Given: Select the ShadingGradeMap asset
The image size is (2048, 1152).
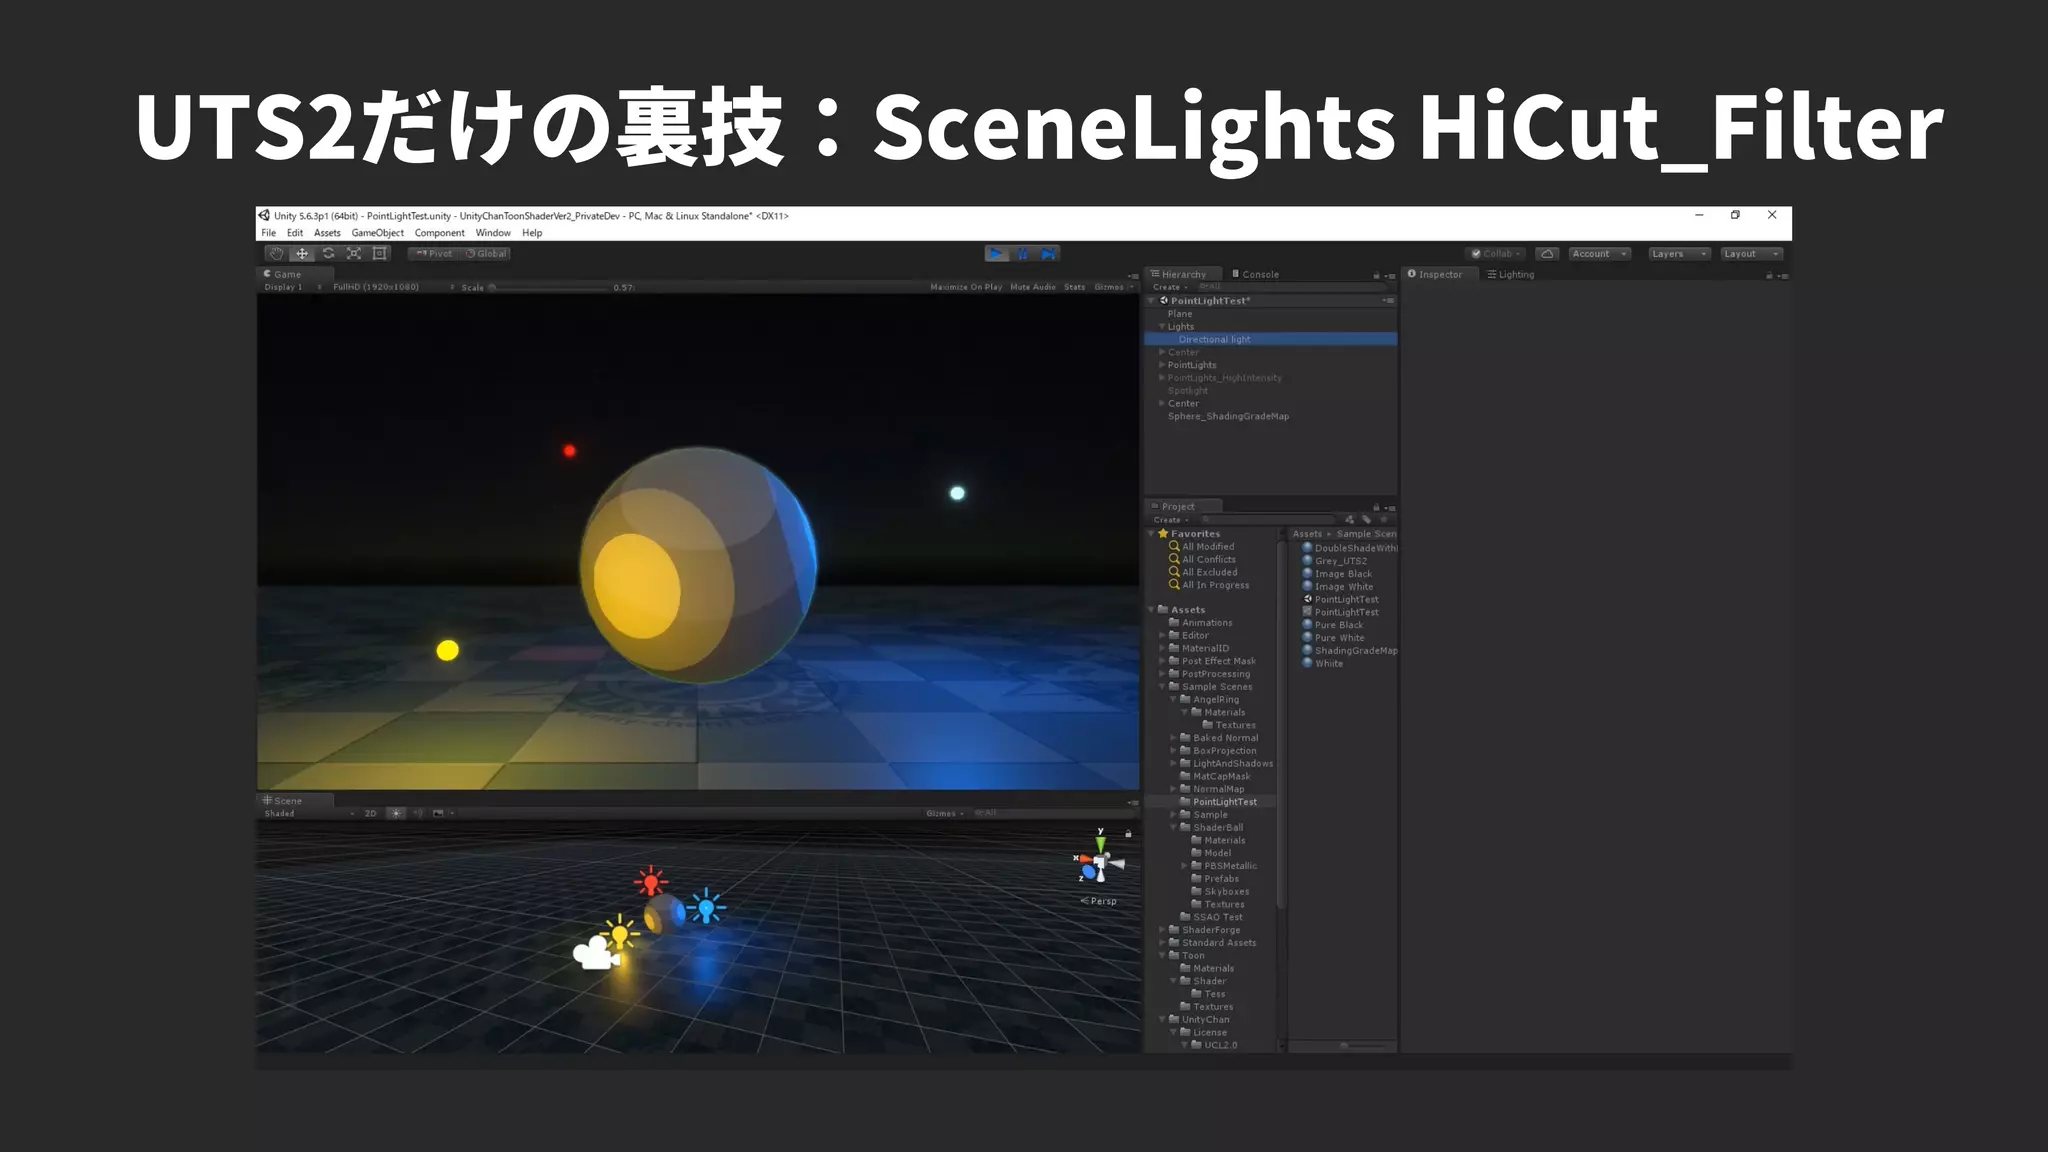Looking at the screenshot, I should point(1350,651).
